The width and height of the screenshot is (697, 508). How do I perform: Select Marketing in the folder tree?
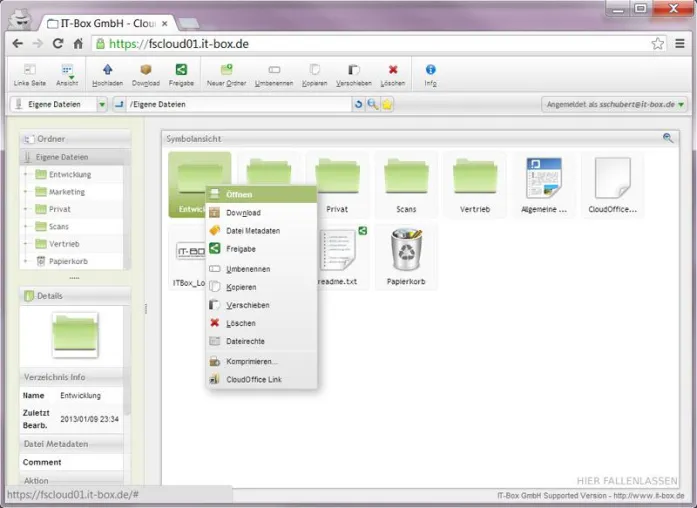pyautogui.click(x=67, y=192)
